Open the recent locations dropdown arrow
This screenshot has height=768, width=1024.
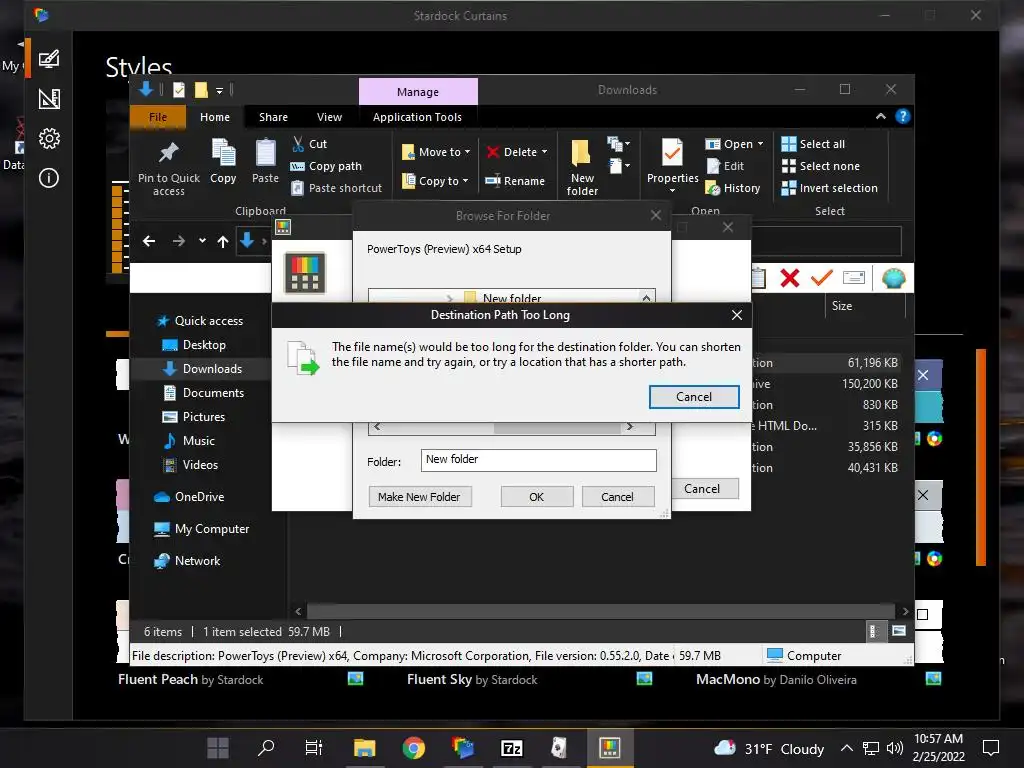[202, 241]
